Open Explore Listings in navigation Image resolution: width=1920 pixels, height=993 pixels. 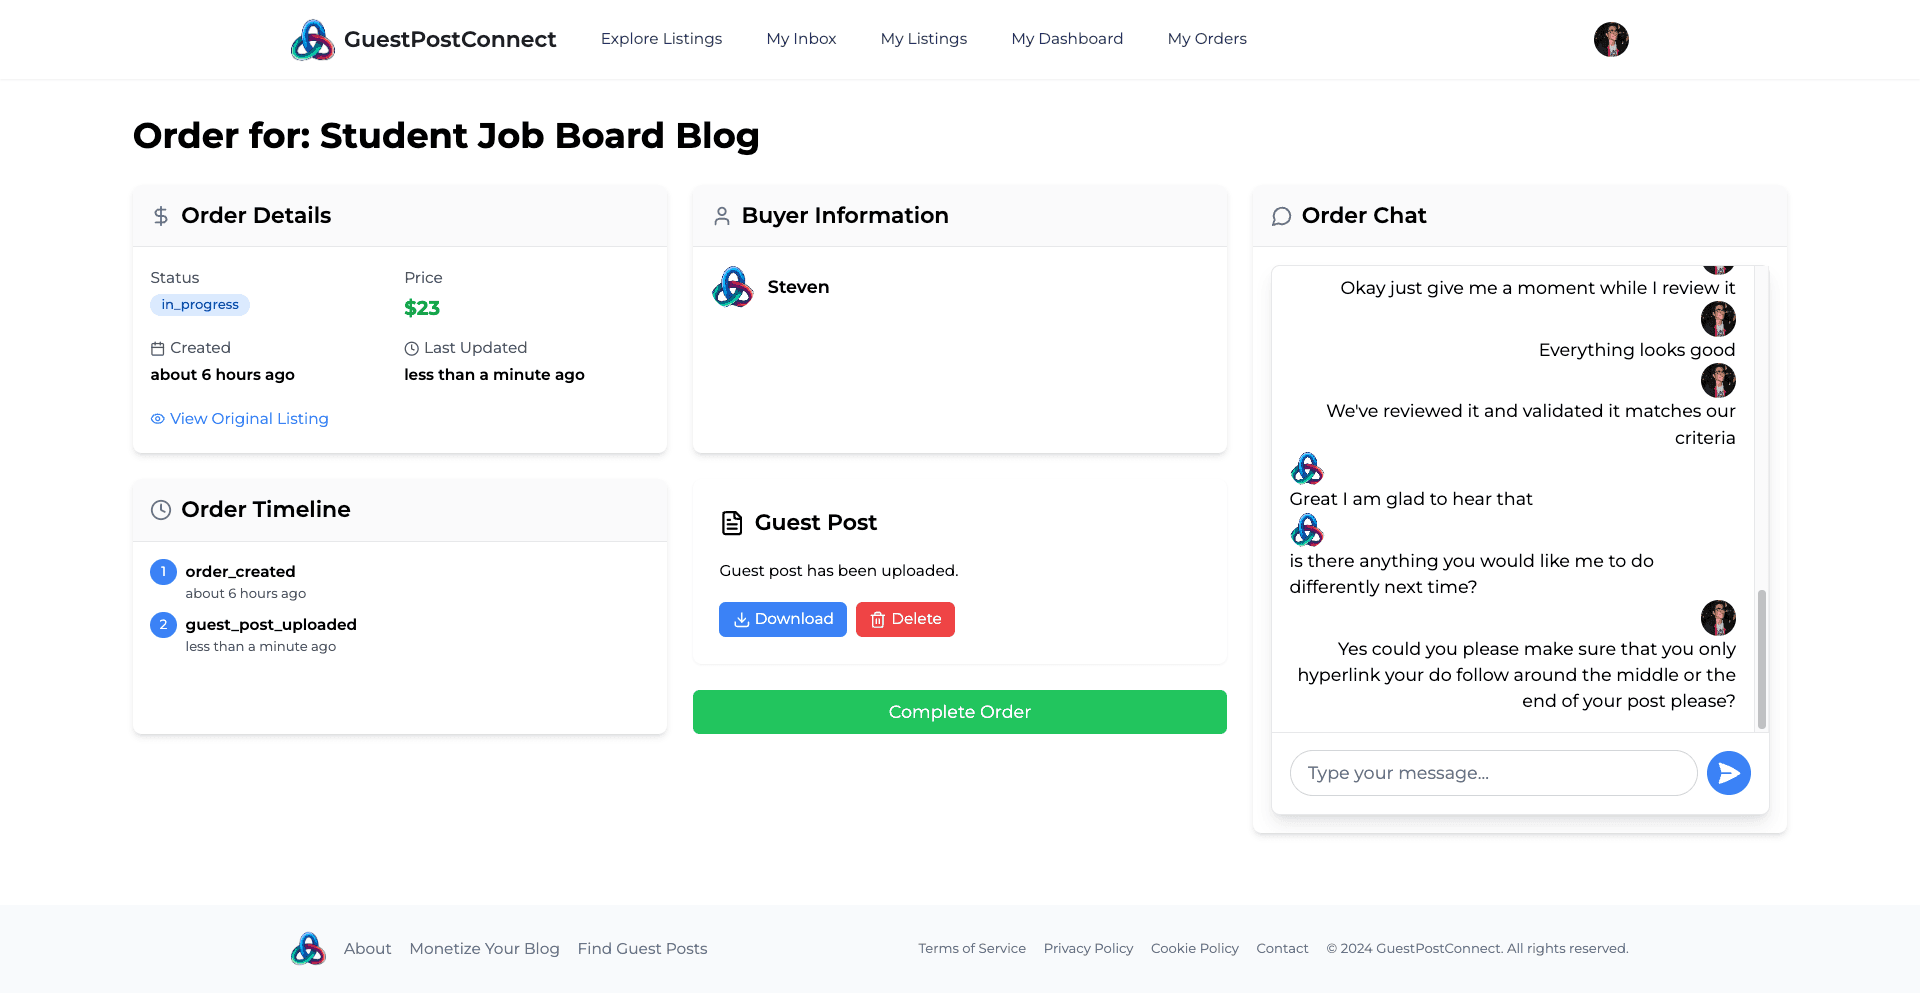pyautogui.click(x=661, y=39)
